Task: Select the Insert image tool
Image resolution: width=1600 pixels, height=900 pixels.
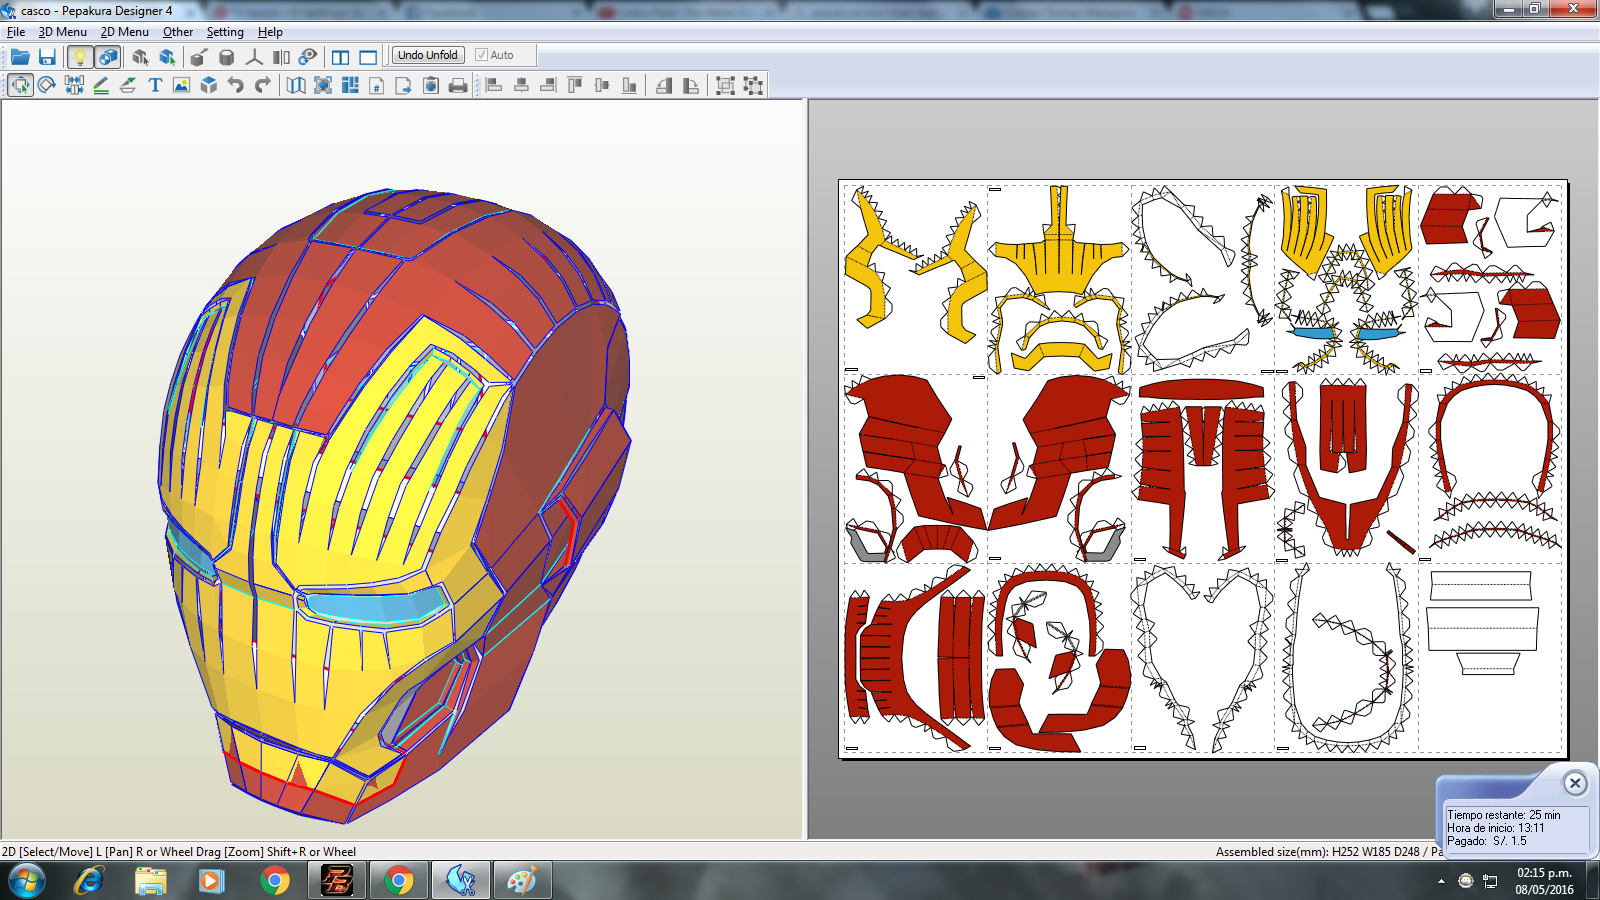Action: (181, 85)
